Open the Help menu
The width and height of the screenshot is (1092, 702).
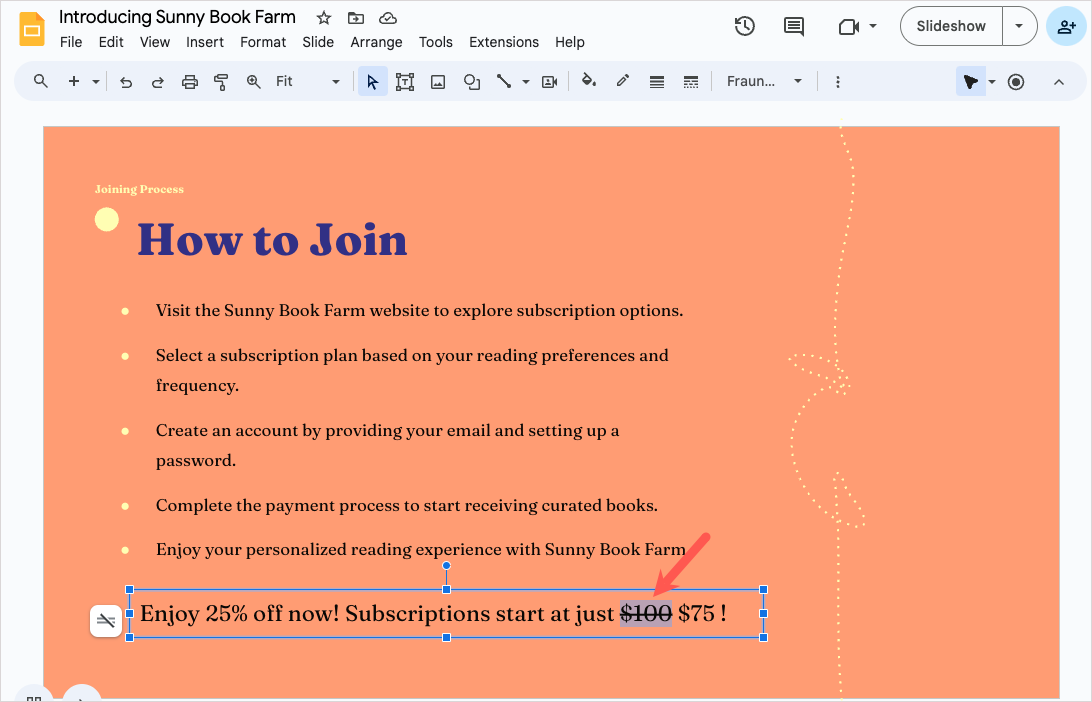pyautogui.click(x=570, y=42)
